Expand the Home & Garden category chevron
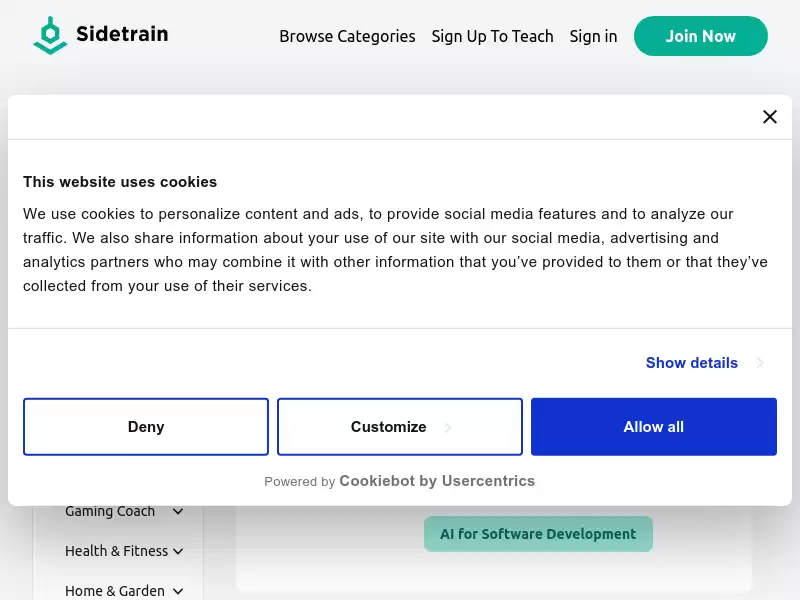This screenshot has width=800, height=600. [x=178, y=591]
